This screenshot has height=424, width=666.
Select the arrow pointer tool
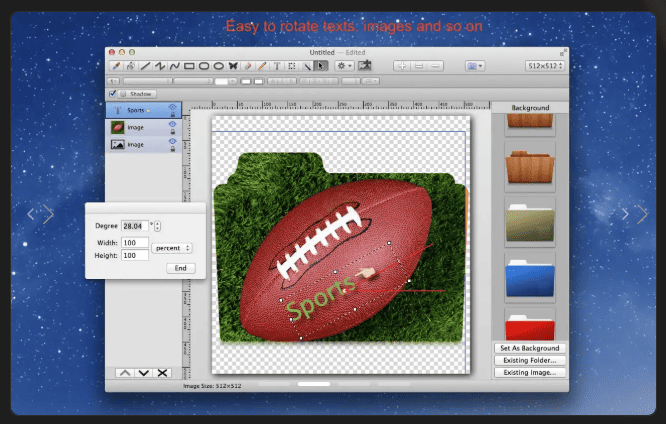click(x=321, y=66)
